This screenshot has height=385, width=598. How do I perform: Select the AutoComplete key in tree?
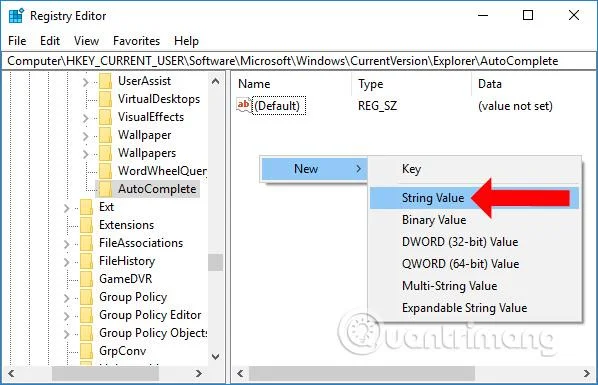[x=157, y=188]
